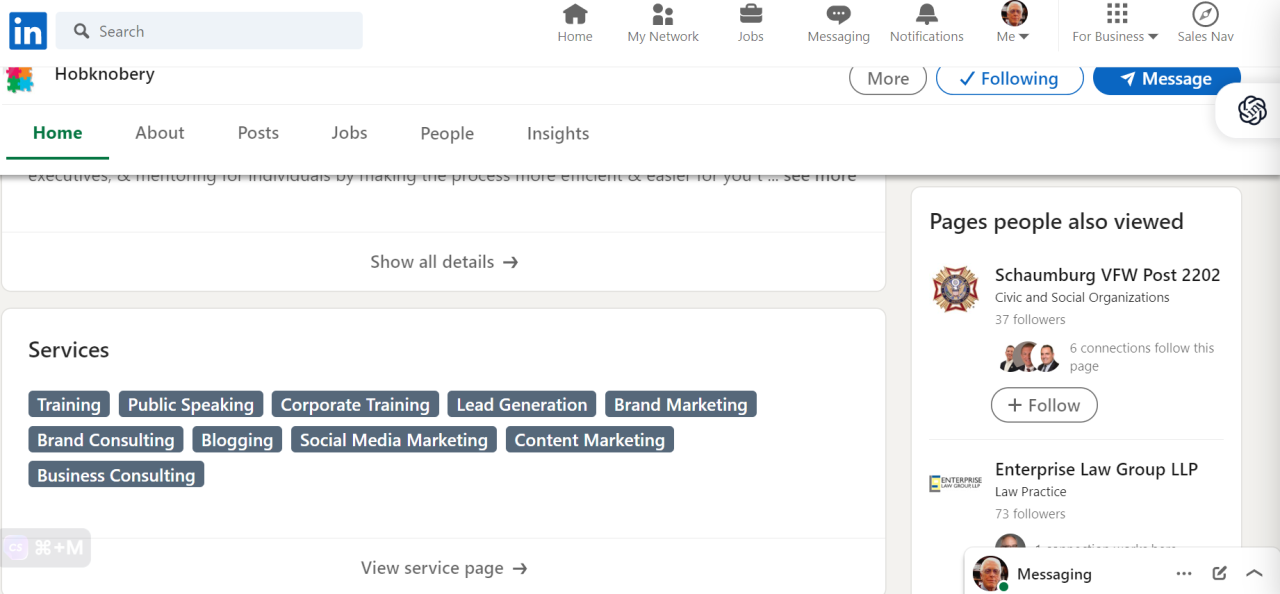The height and width of the screenshot is (594, 1280).
Task: Click profile photo in Messaging bar
Action: tap(990, 574)
